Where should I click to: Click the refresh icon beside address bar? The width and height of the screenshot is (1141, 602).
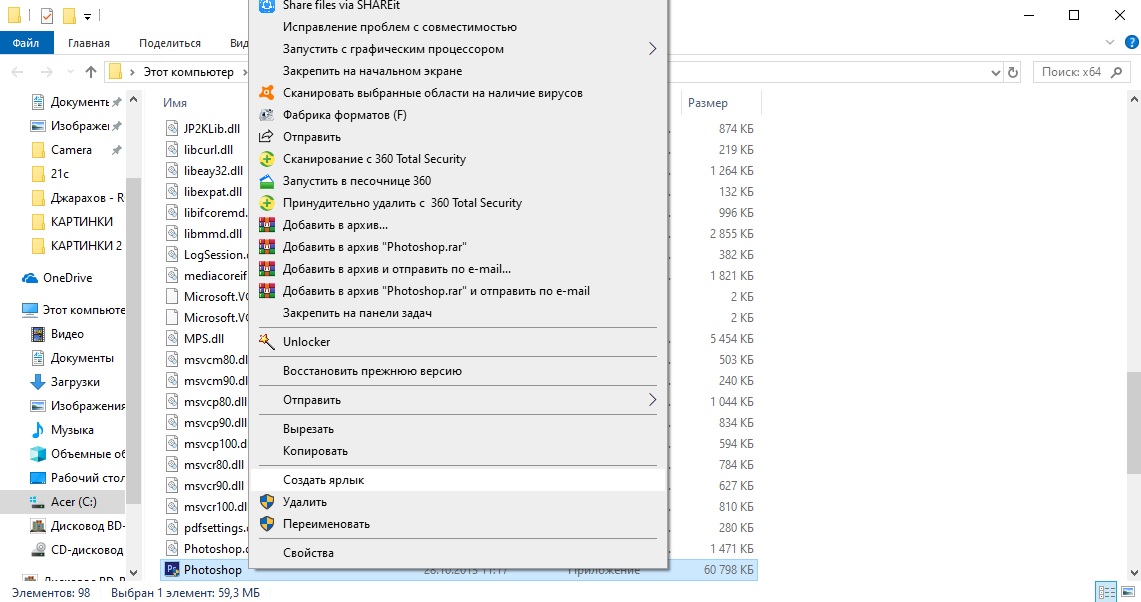(1014, 72)
